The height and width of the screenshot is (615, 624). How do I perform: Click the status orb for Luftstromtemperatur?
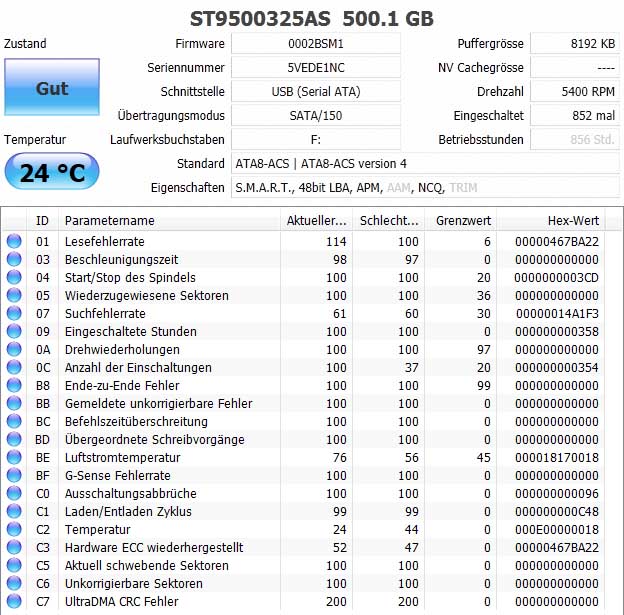pos(14,457)
